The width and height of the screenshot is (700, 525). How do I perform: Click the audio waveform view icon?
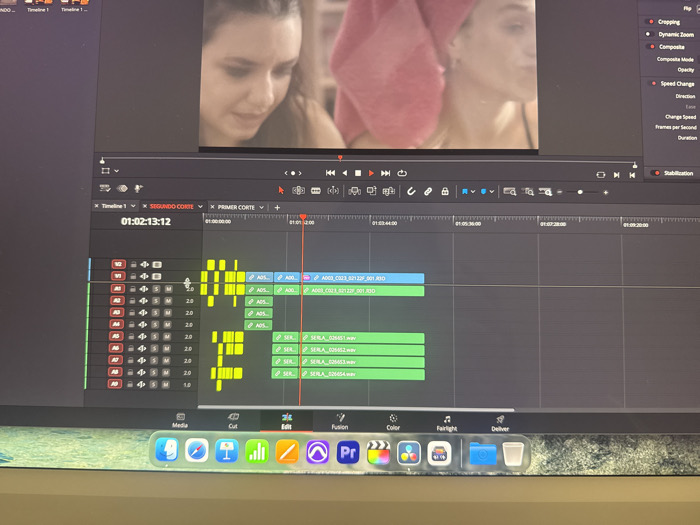[x=122, y=188]
